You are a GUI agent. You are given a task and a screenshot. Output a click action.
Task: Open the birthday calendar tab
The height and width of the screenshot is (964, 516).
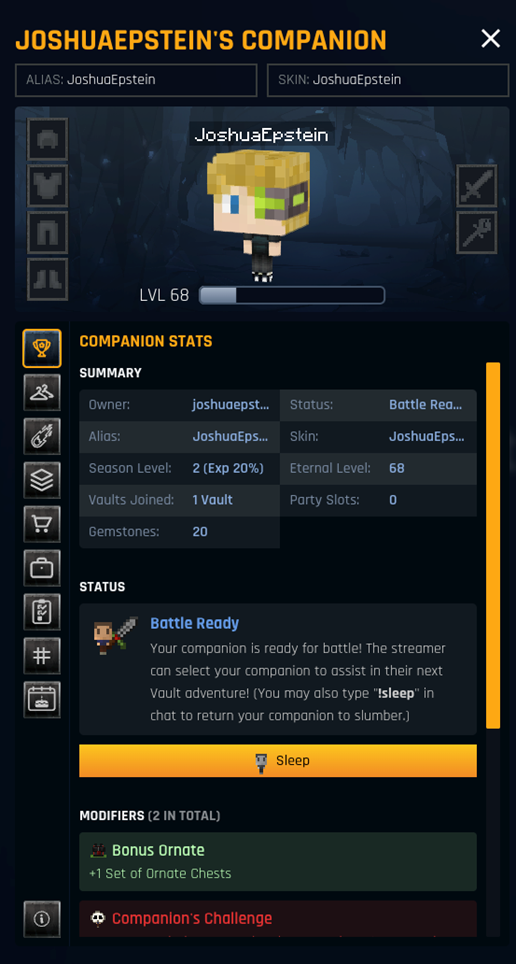tap(42, 700)
